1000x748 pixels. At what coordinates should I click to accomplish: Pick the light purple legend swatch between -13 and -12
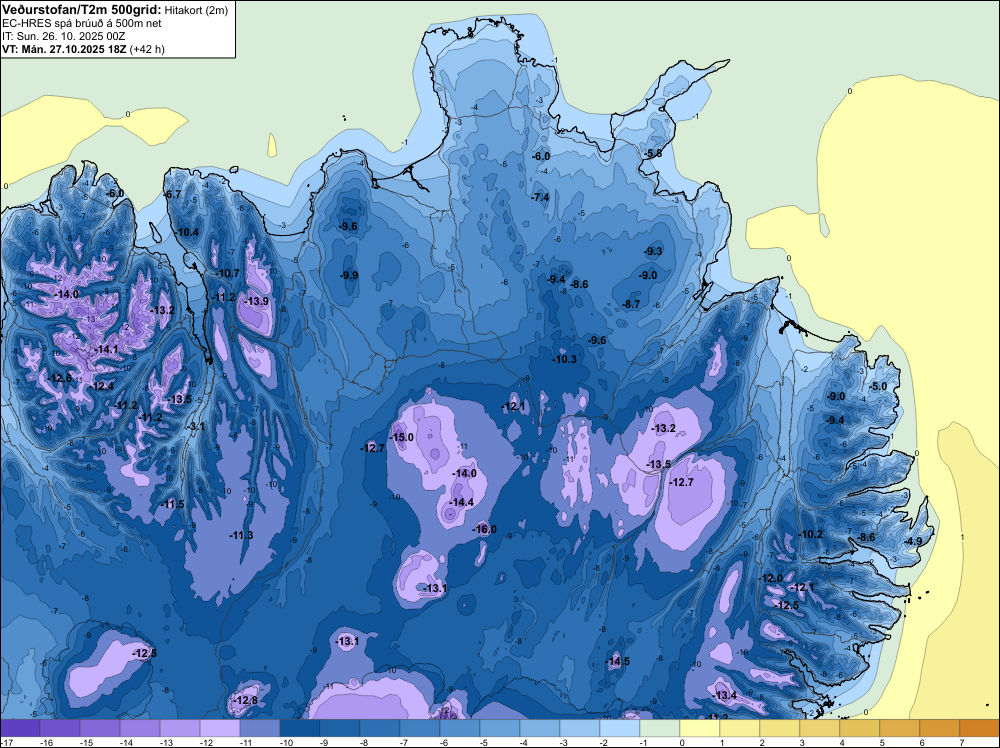coord(180,728)
